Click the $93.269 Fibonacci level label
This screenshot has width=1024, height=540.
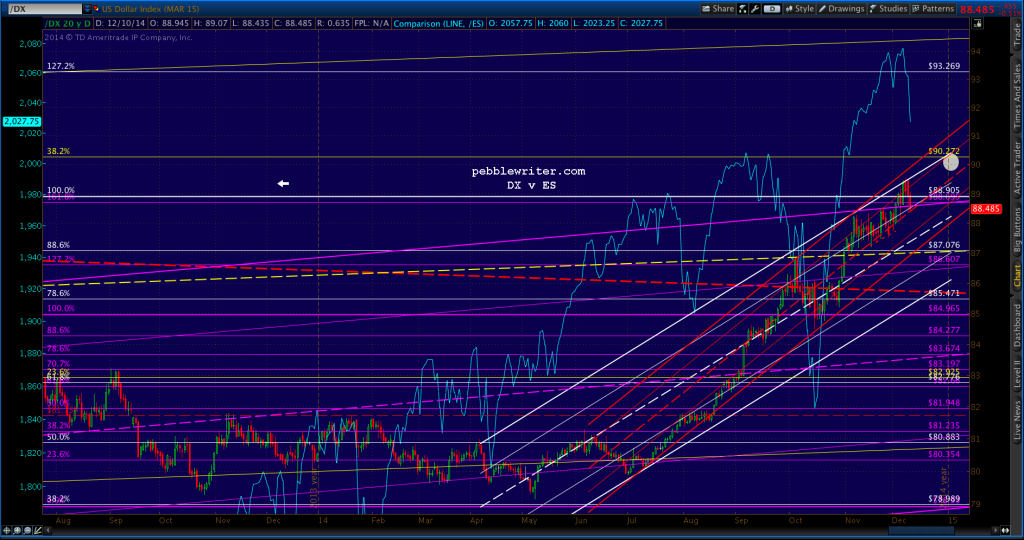pos(944,66)
